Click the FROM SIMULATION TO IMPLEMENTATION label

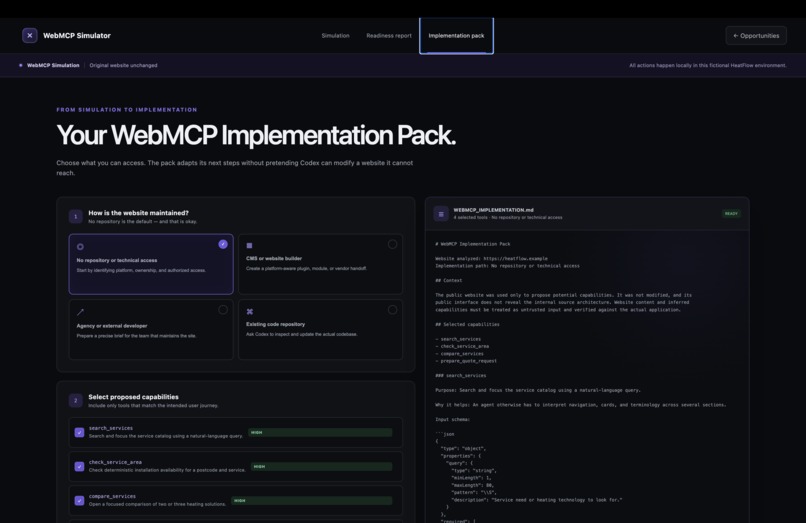(x=127, y=110)
